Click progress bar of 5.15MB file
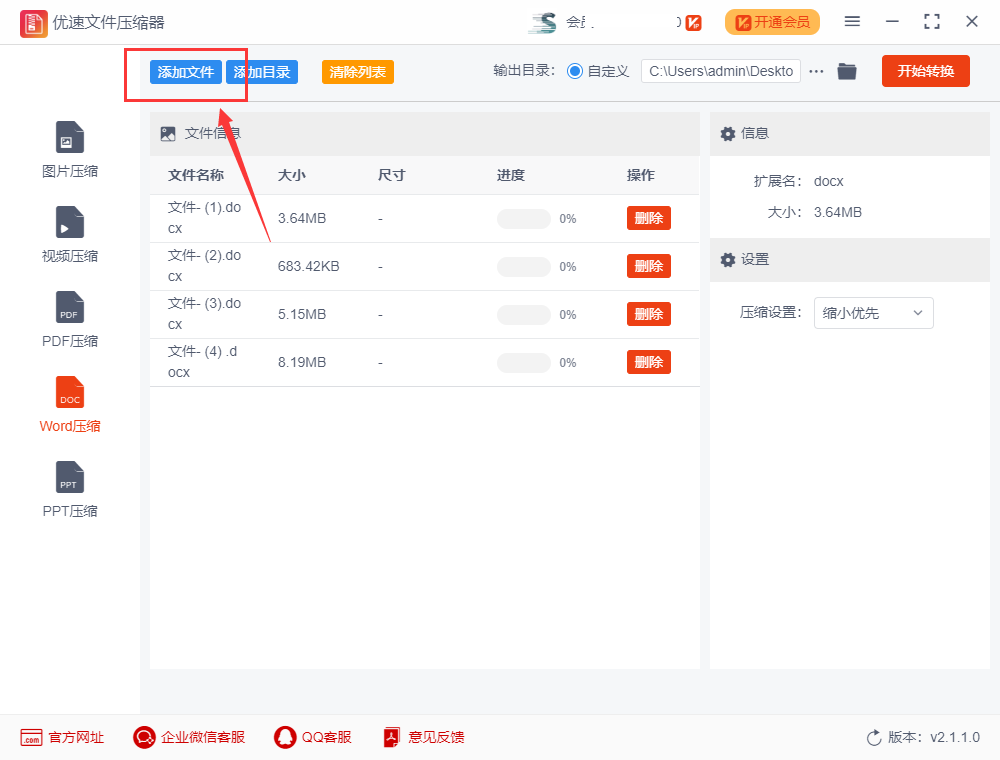This screenshot has width=1000, height=760. point(524,315)
